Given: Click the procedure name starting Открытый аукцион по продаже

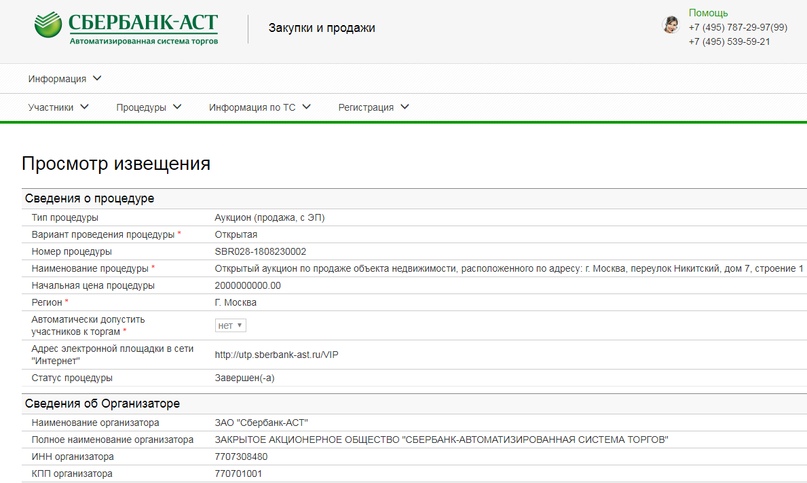Looking at the screenshot, I should tap(509, 269).
